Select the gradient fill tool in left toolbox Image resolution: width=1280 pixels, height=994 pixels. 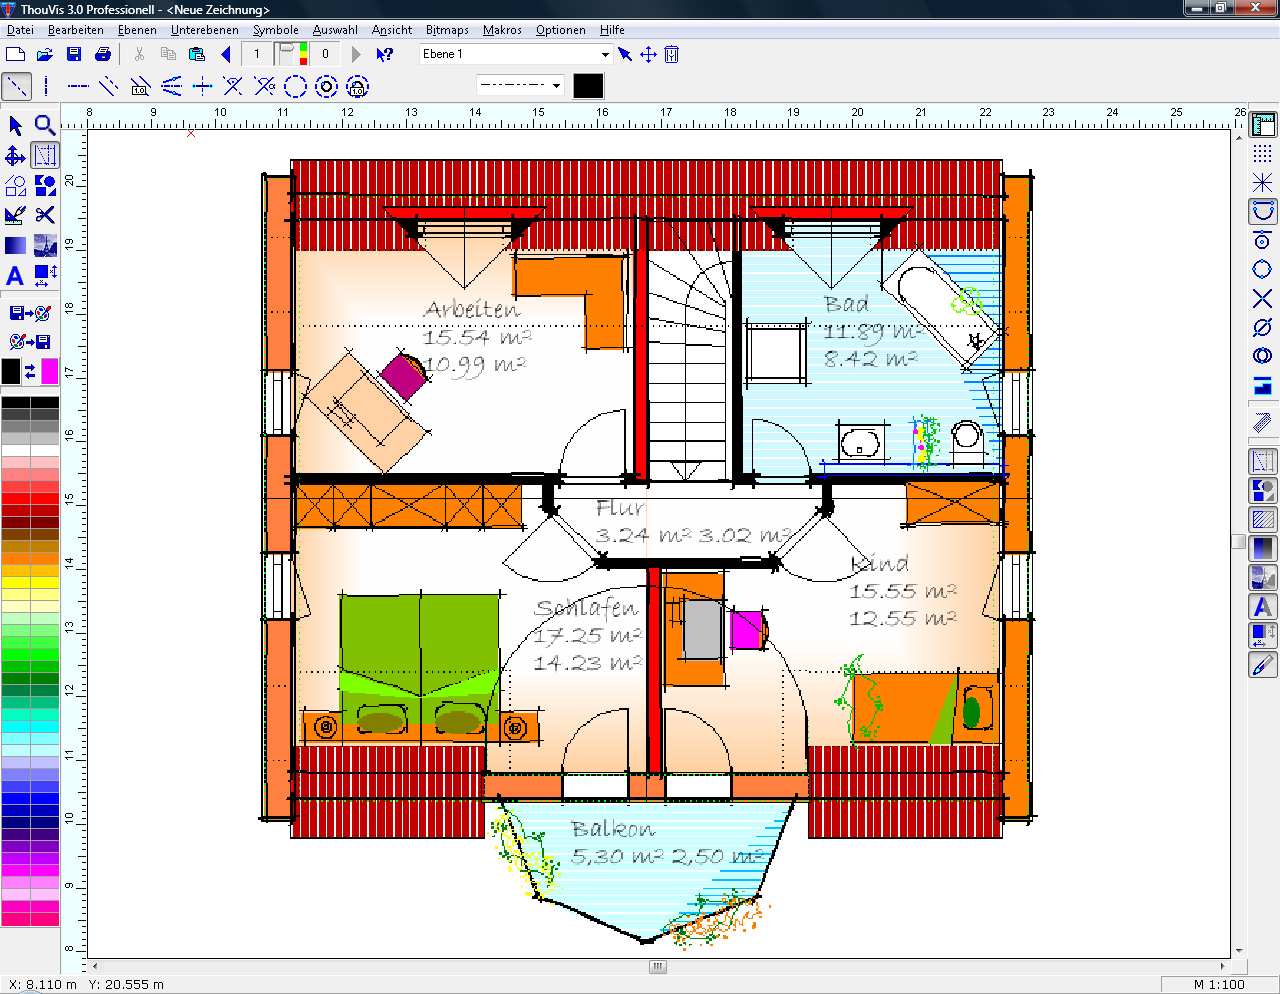15,245
